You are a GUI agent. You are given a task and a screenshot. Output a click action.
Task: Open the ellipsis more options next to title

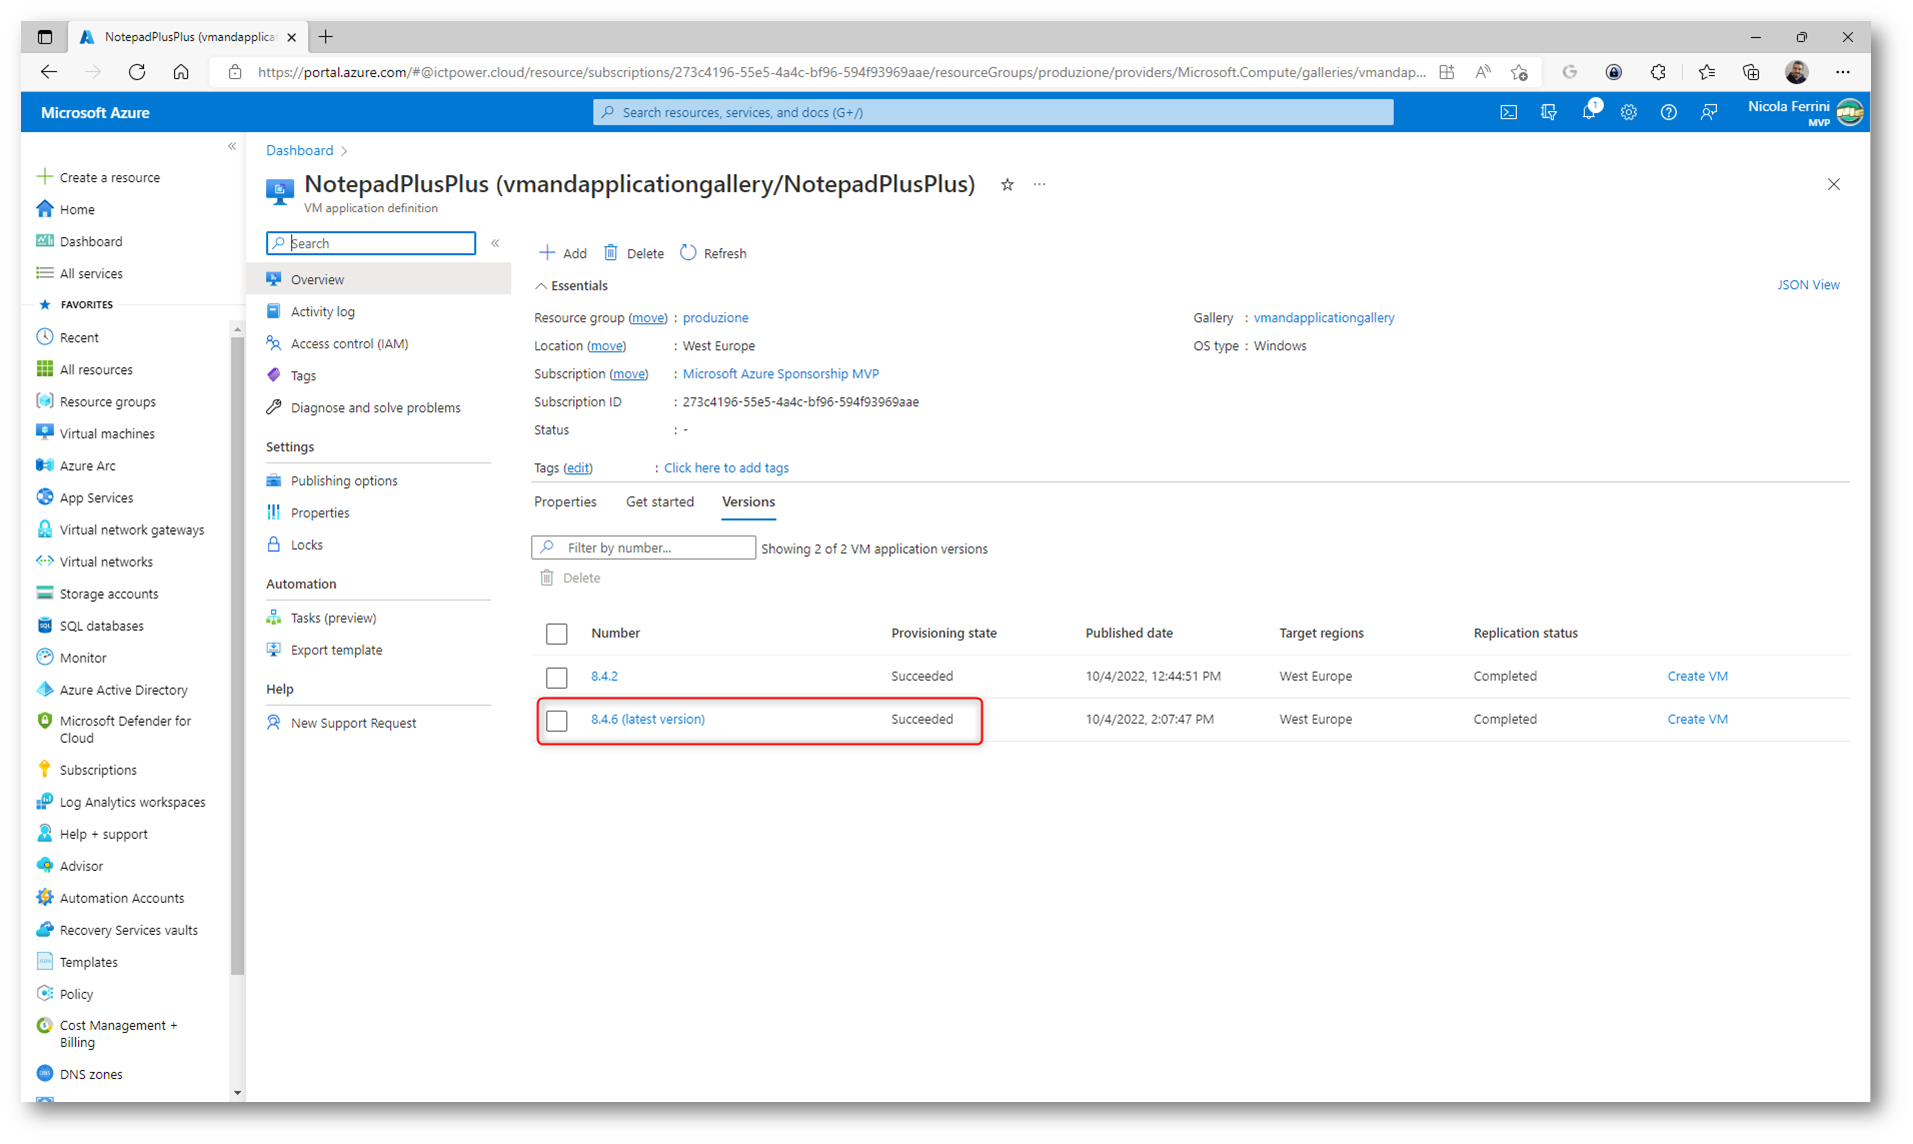point(1040,184)
